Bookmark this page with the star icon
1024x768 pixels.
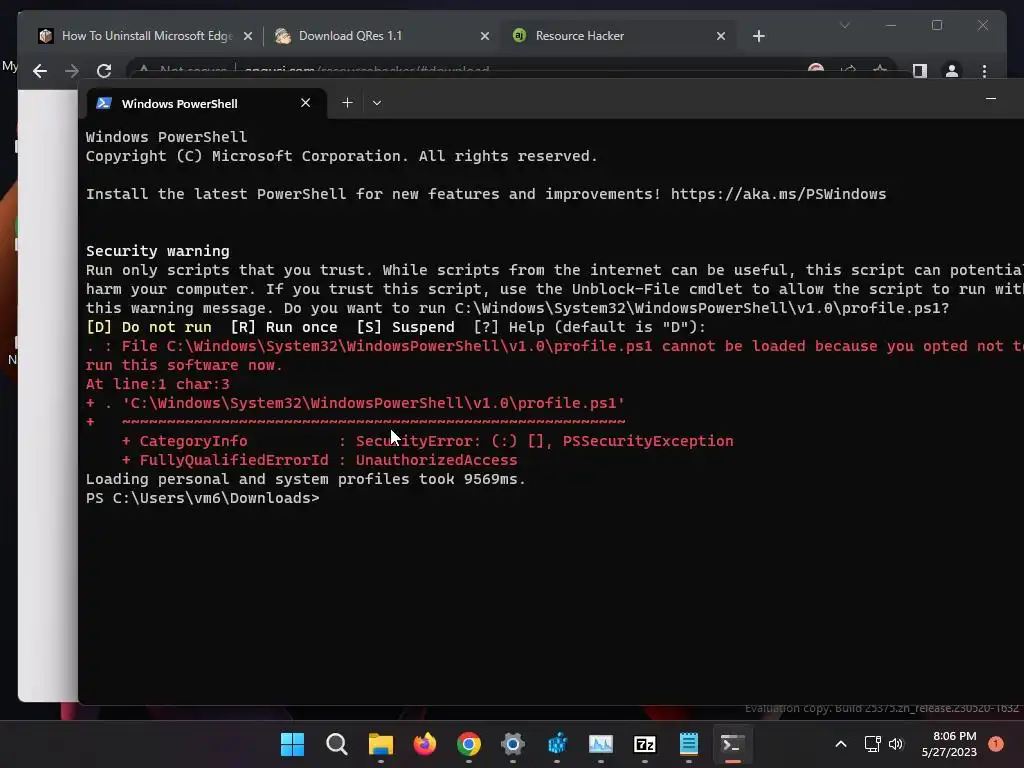pos(880,70)
